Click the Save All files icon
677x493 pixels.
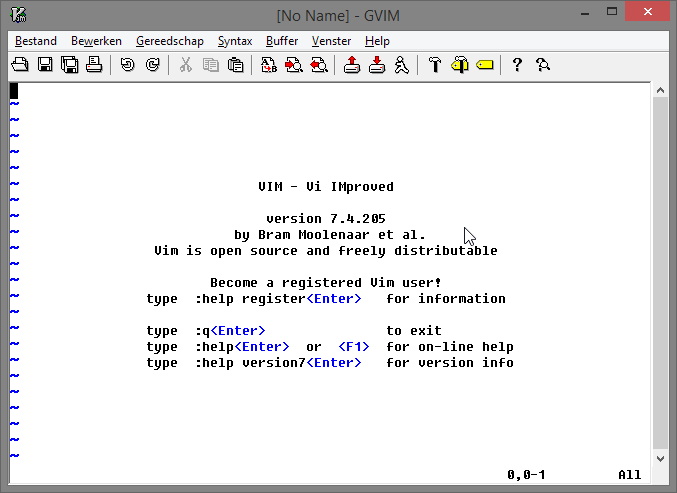pyautogui.click(x=70, y=65)
